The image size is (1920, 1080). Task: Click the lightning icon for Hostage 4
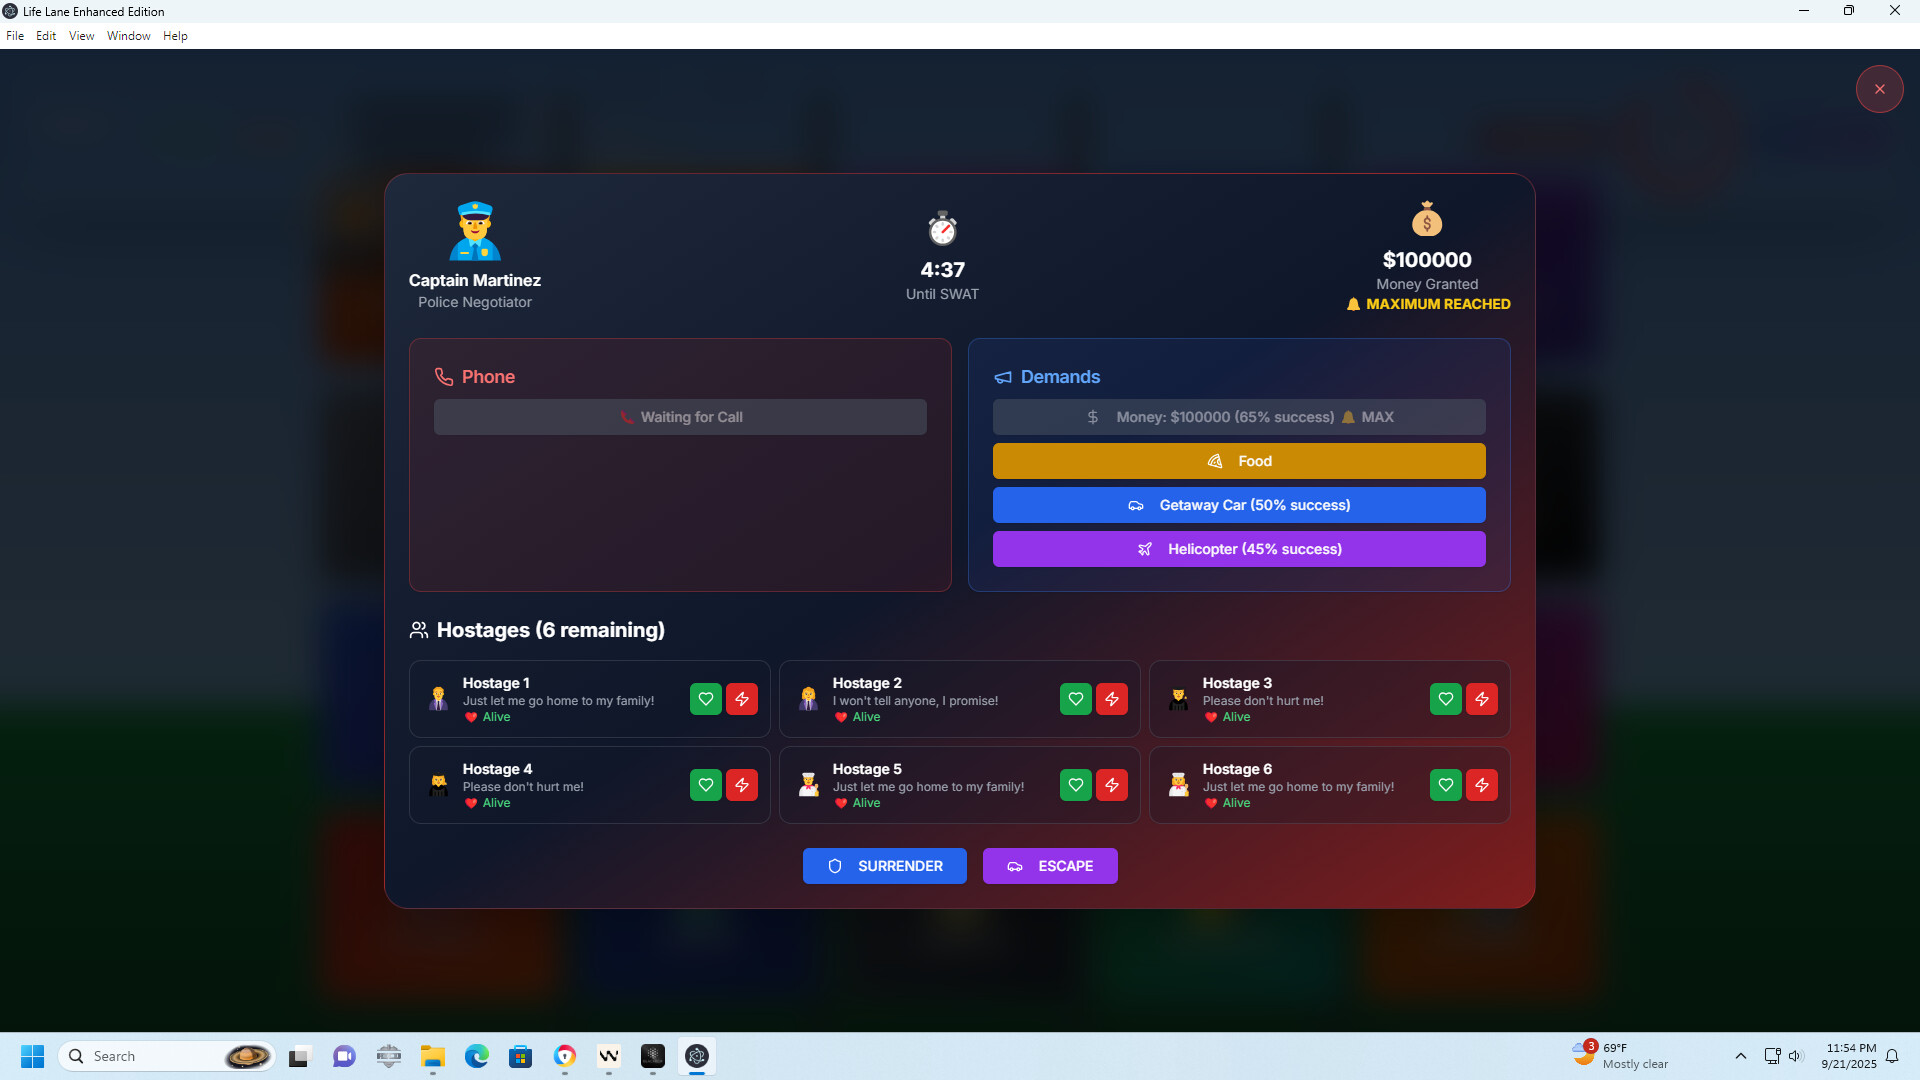[742, 785]
